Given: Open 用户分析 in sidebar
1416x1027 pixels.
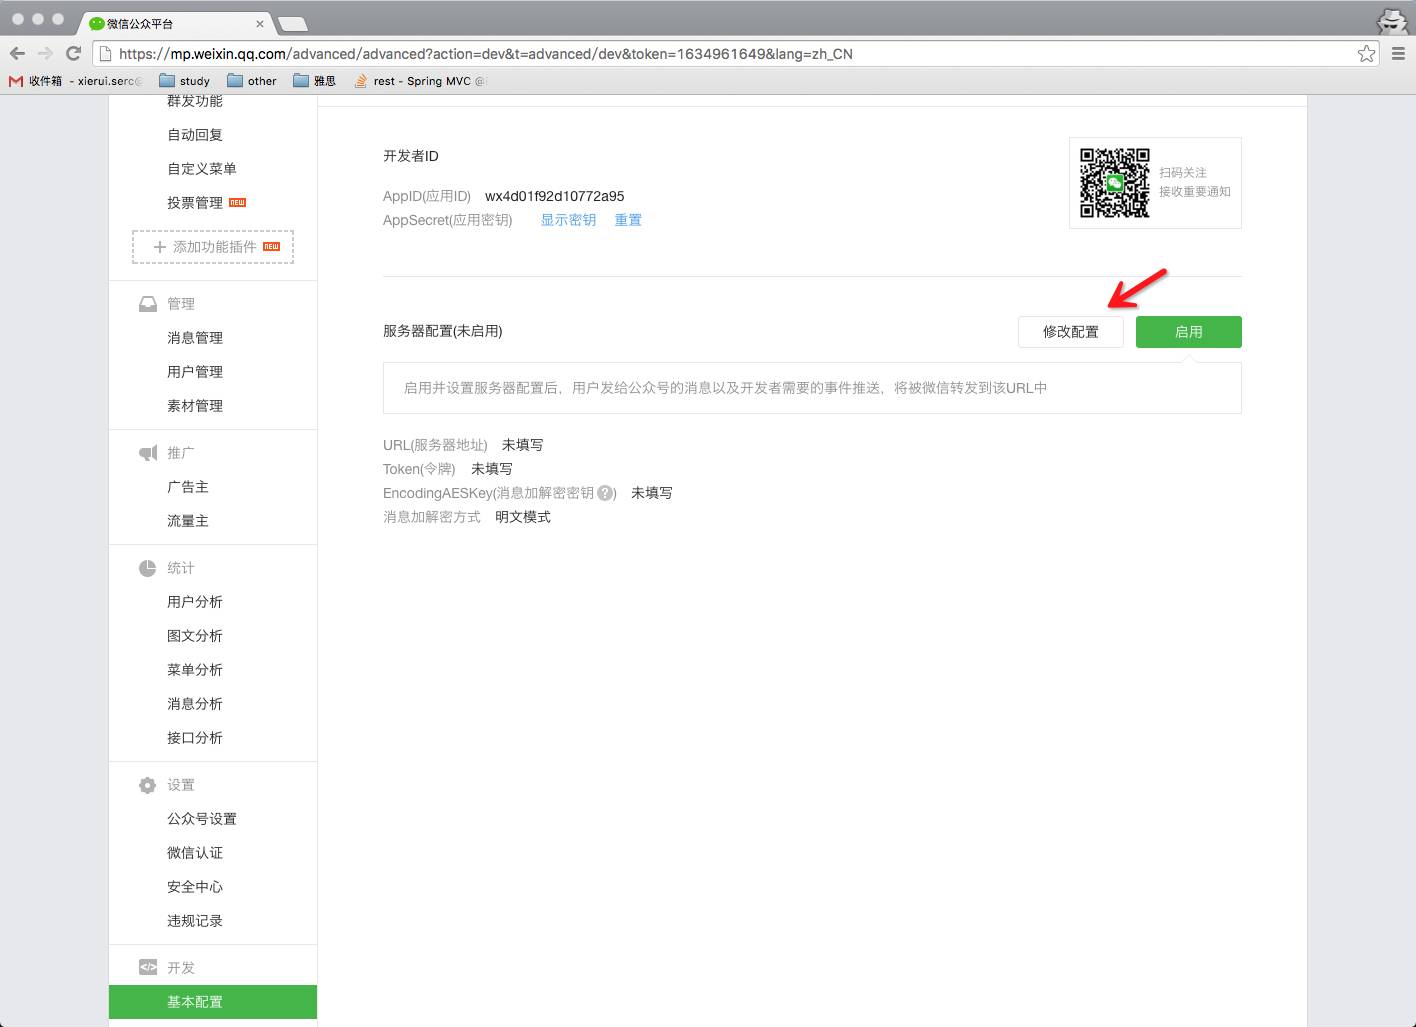Looking at the screenshot, I should (x=195, y=602).
